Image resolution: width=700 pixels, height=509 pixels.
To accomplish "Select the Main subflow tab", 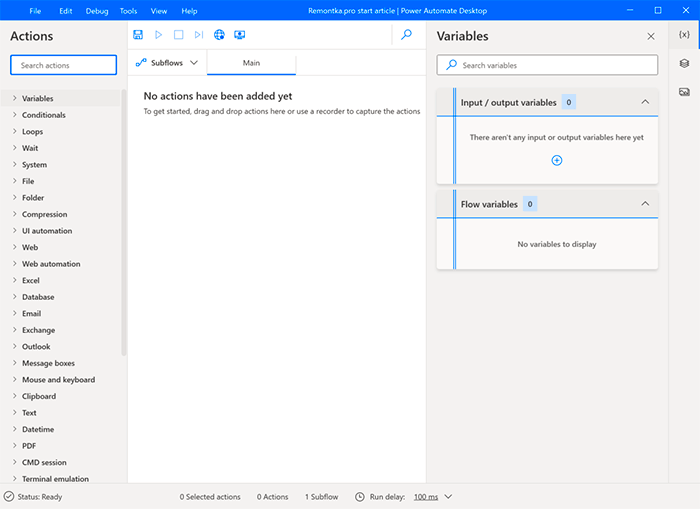I will coord(251,63).
